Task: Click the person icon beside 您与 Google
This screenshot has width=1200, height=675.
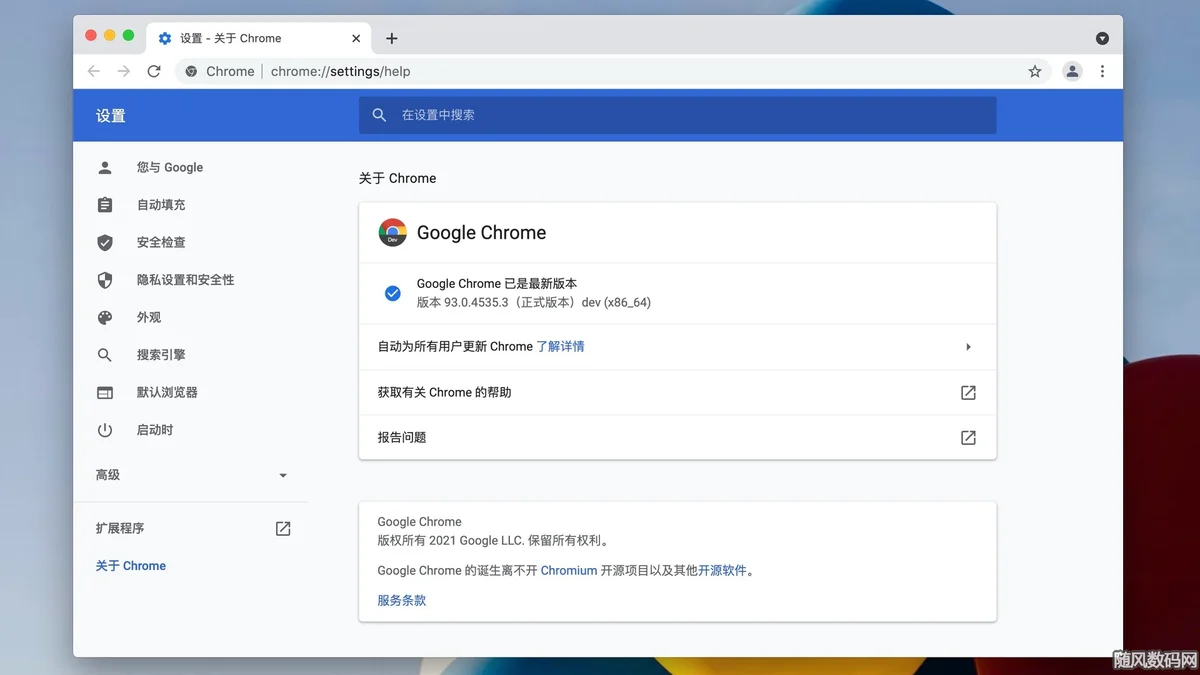Action: [105, 167]
